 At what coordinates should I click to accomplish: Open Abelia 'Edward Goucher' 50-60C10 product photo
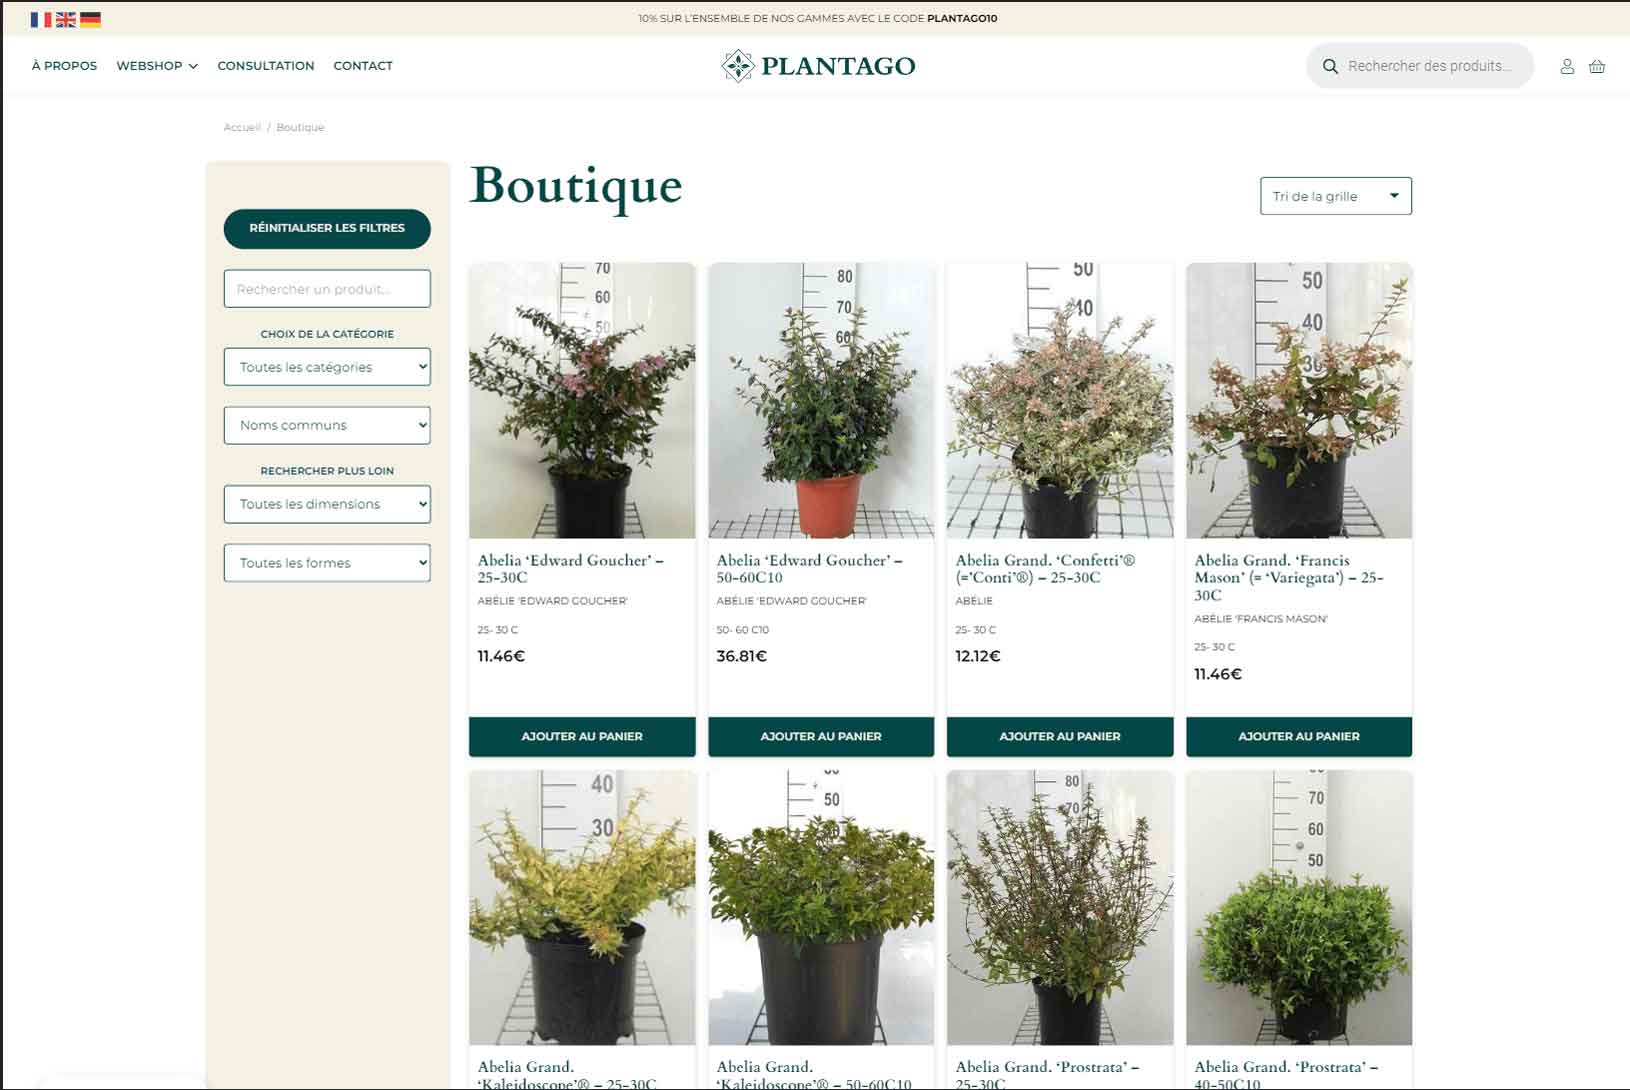pyautogui.click(x=821, y=400)
